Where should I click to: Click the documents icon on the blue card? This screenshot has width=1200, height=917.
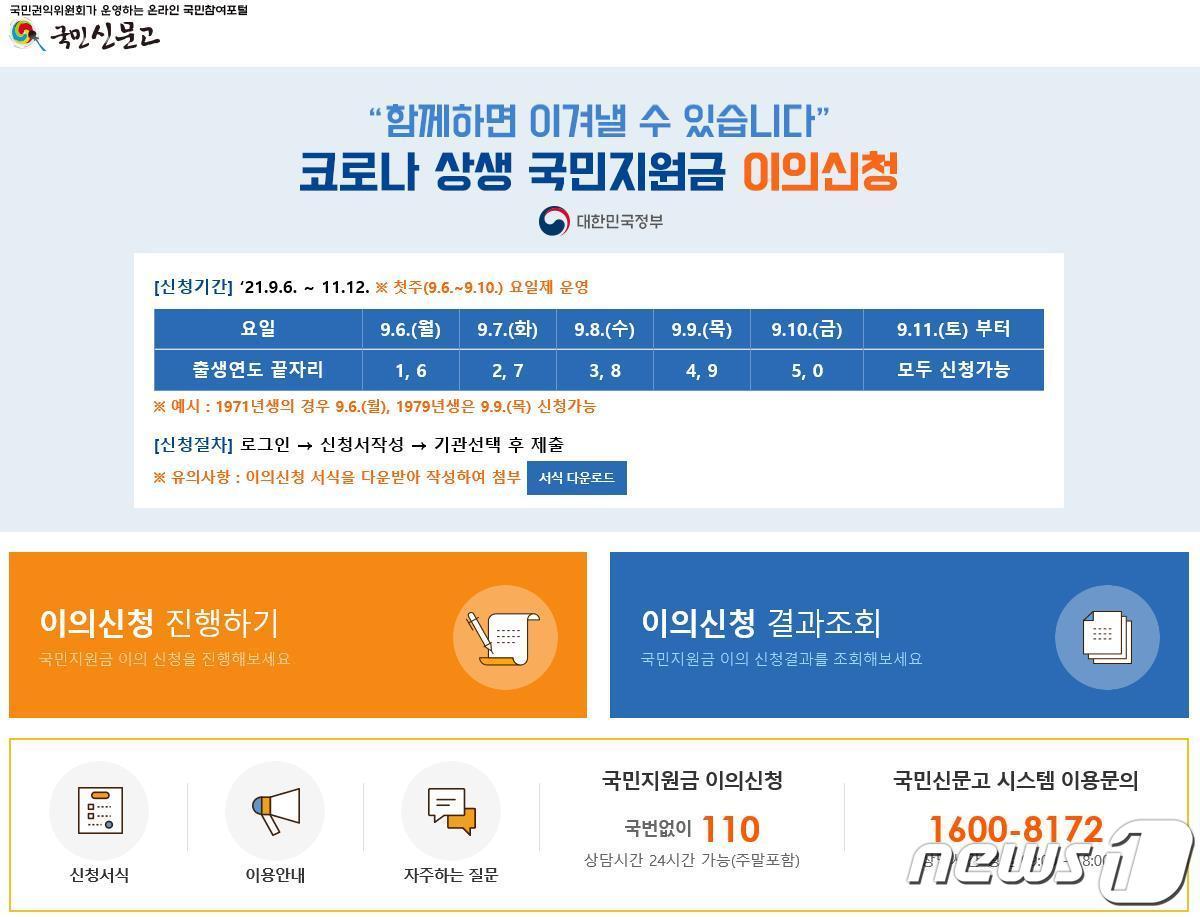[1106, 637]
